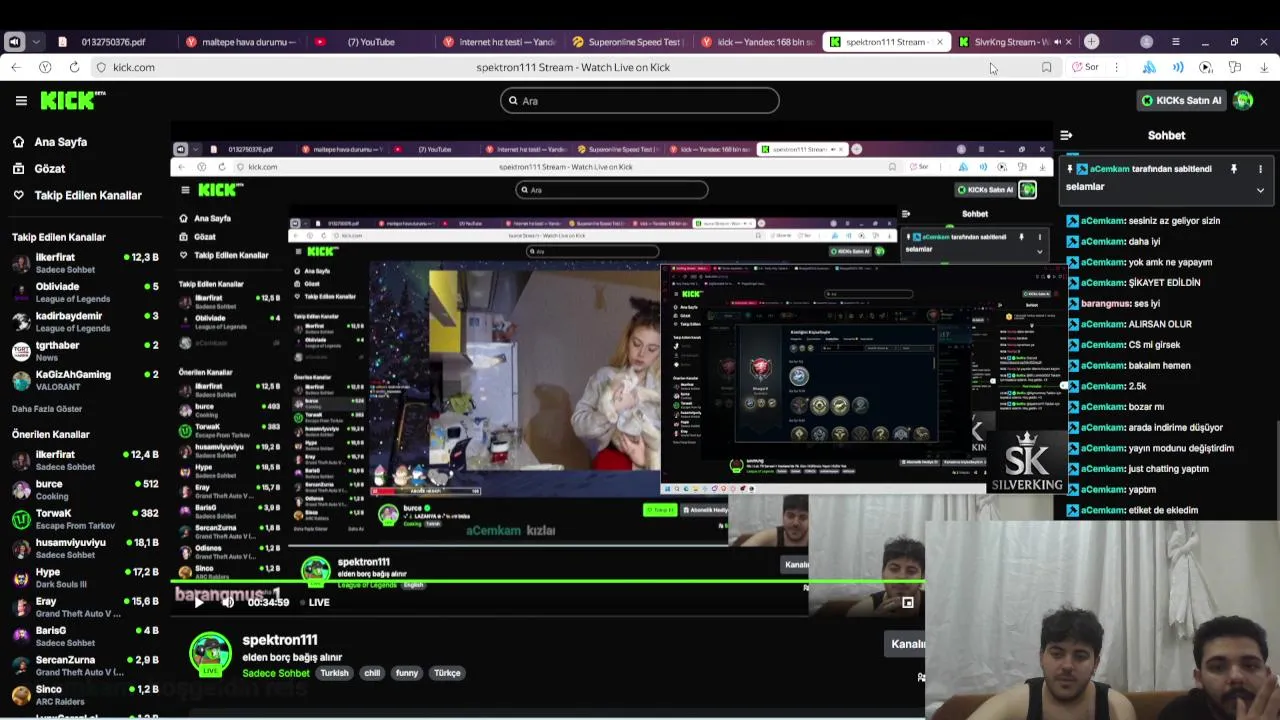Open the browser downloads arrow icon

point(1264,67)
